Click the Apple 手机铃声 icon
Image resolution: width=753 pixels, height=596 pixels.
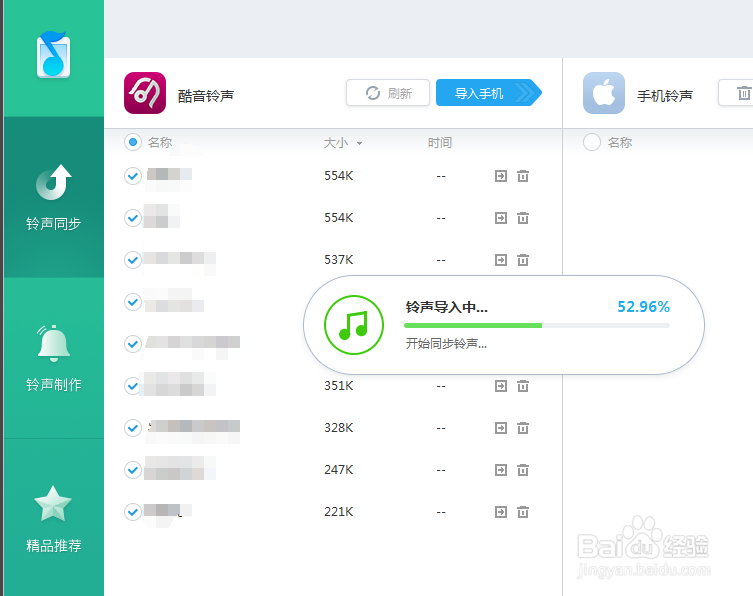point(604,93)
